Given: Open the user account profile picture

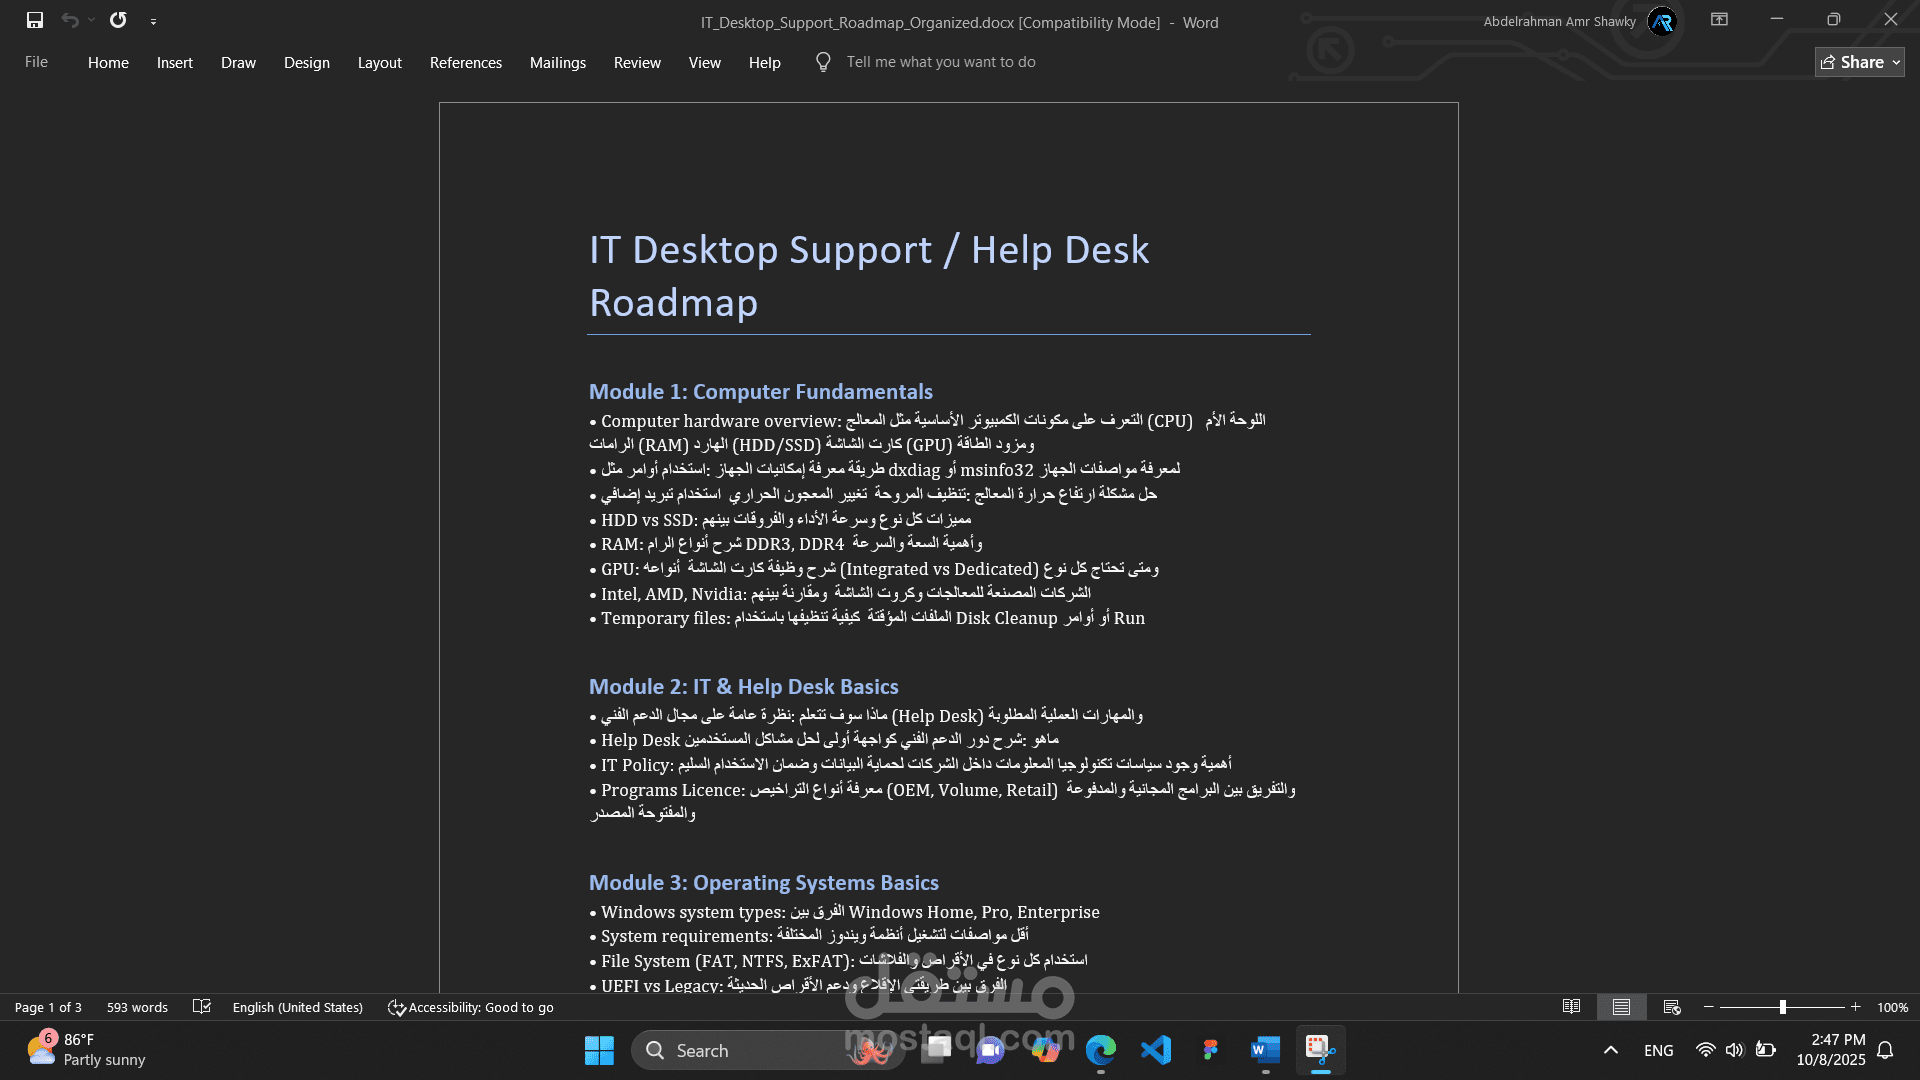Looking at the screenshot, I should coord(1662,21).
